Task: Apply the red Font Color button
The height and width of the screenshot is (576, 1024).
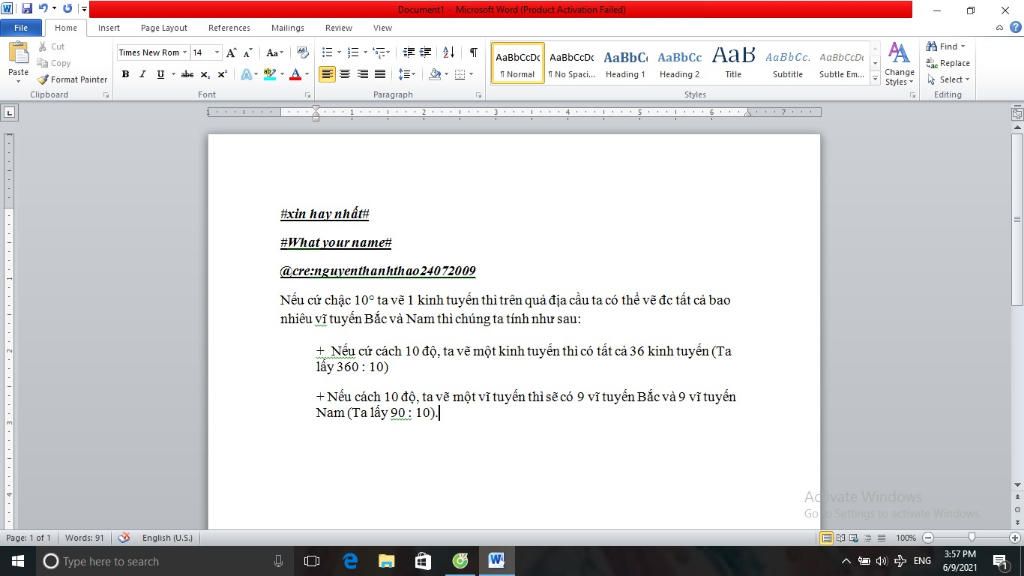Action: [x=295, y=74]
